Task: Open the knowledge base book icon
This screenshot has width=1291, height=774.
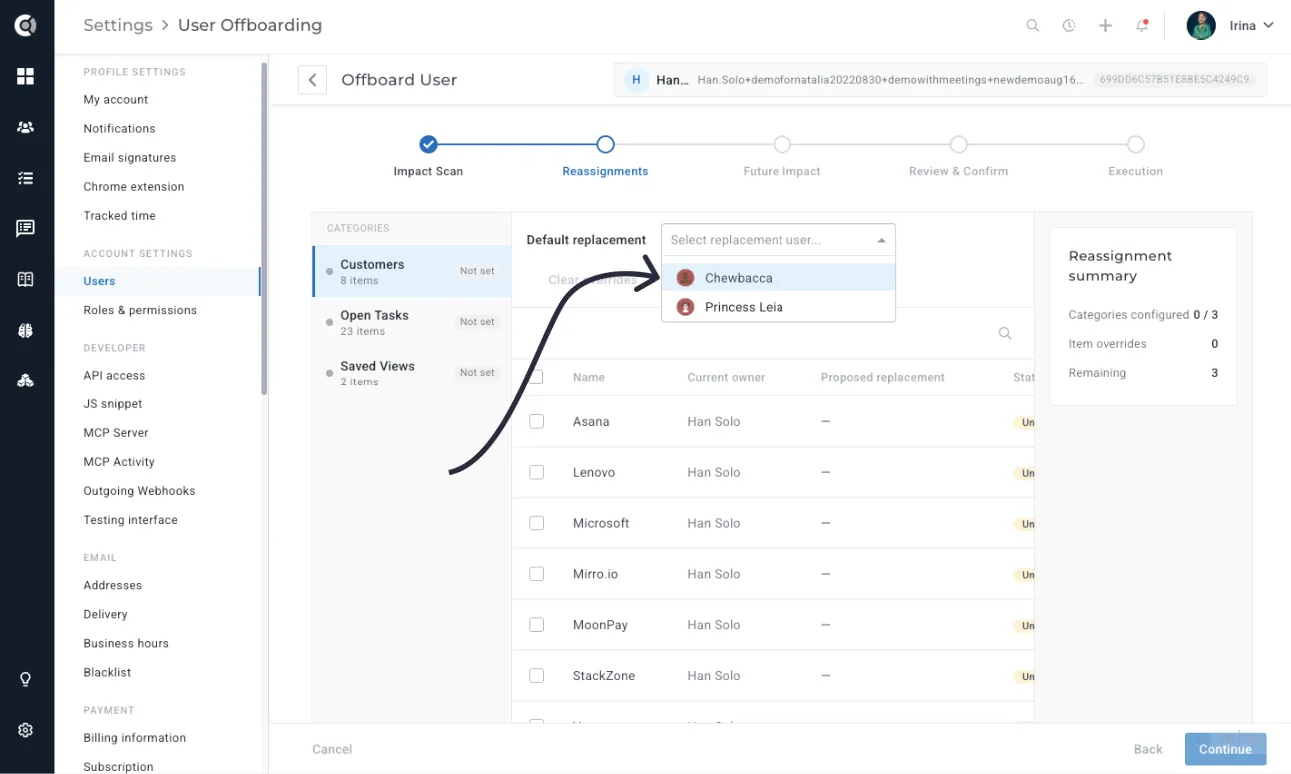Action: click(26, 279)
